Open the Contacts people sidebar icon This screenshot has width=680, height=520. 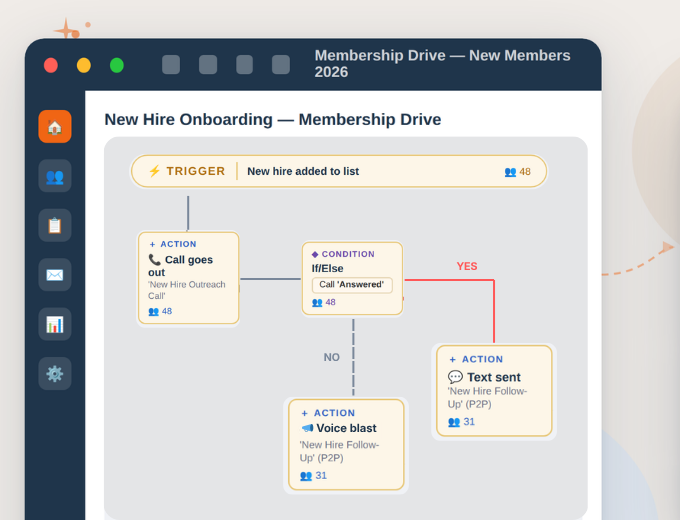[55, 176]
